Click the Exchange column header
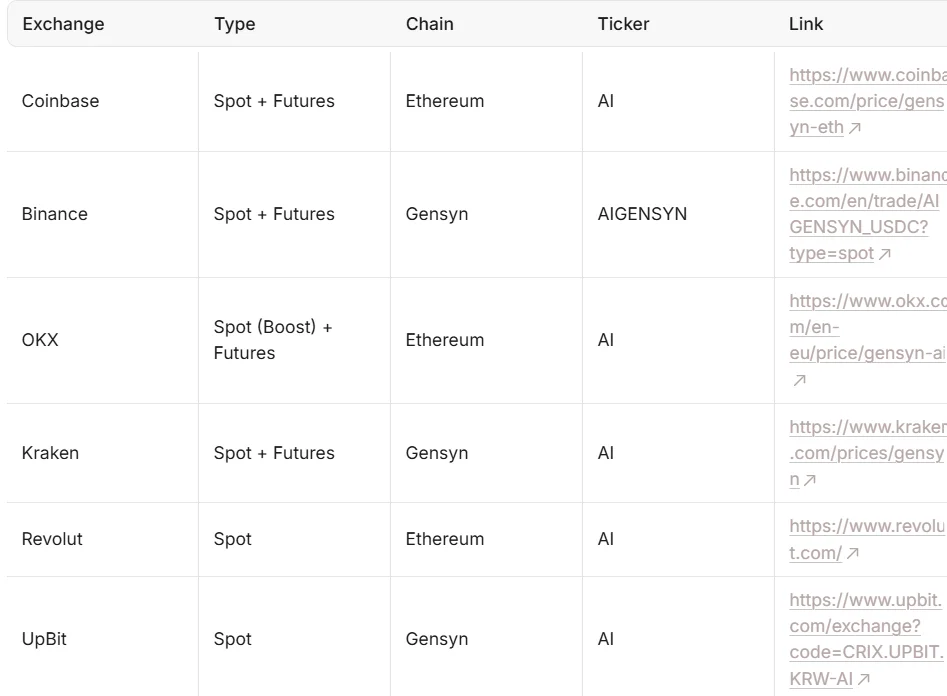Image resolution: width=947 pixels, height=696 pixels. point(63,24)
